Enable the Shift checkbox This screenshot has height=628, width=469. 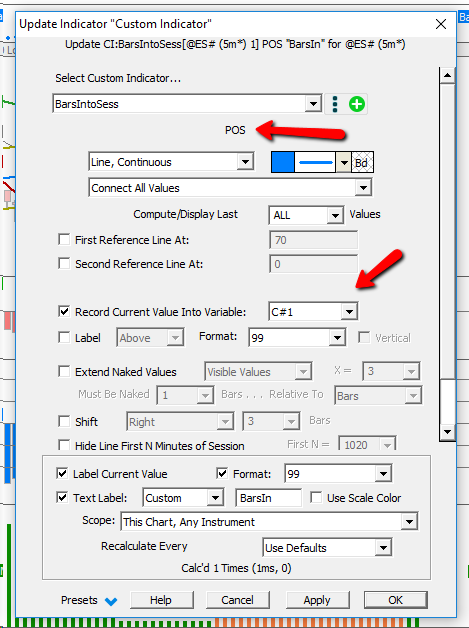[64, 421]
